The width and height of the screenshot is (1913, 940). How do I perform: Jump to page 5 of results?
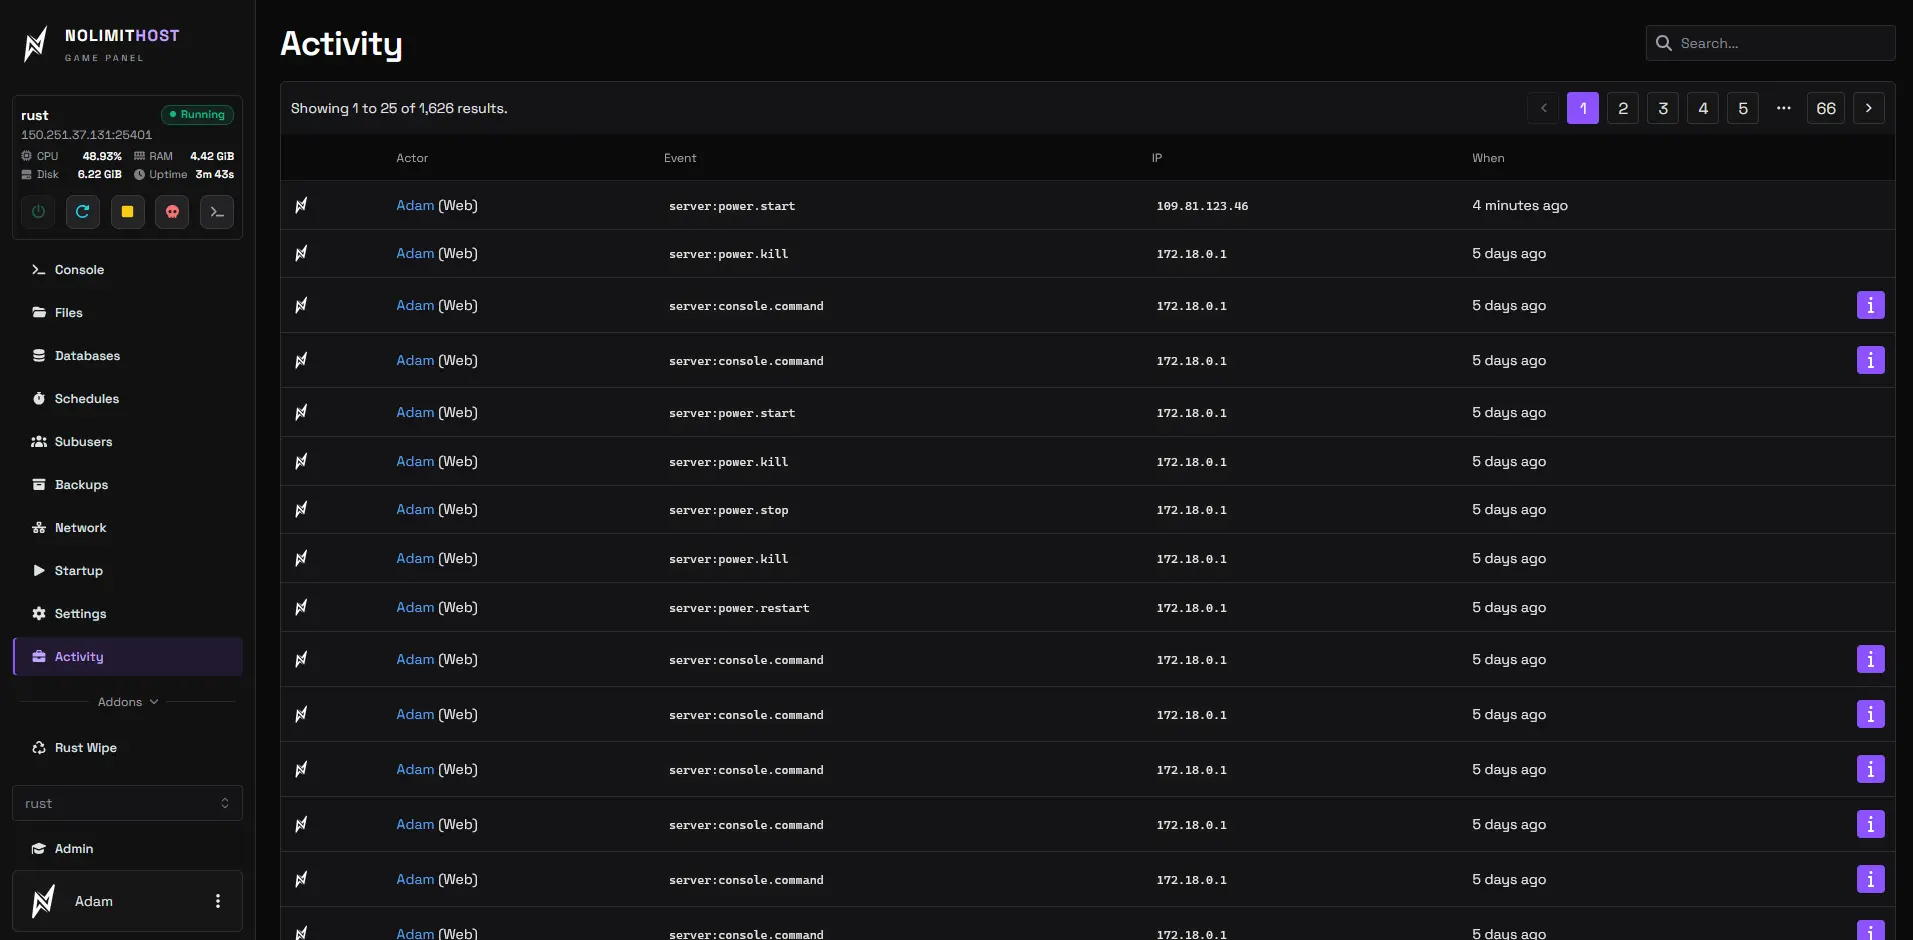1743,108
